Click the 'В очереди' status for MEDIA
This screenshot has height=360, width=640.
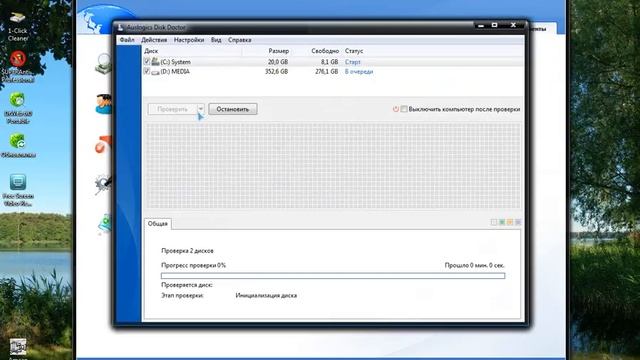[359, 71]
